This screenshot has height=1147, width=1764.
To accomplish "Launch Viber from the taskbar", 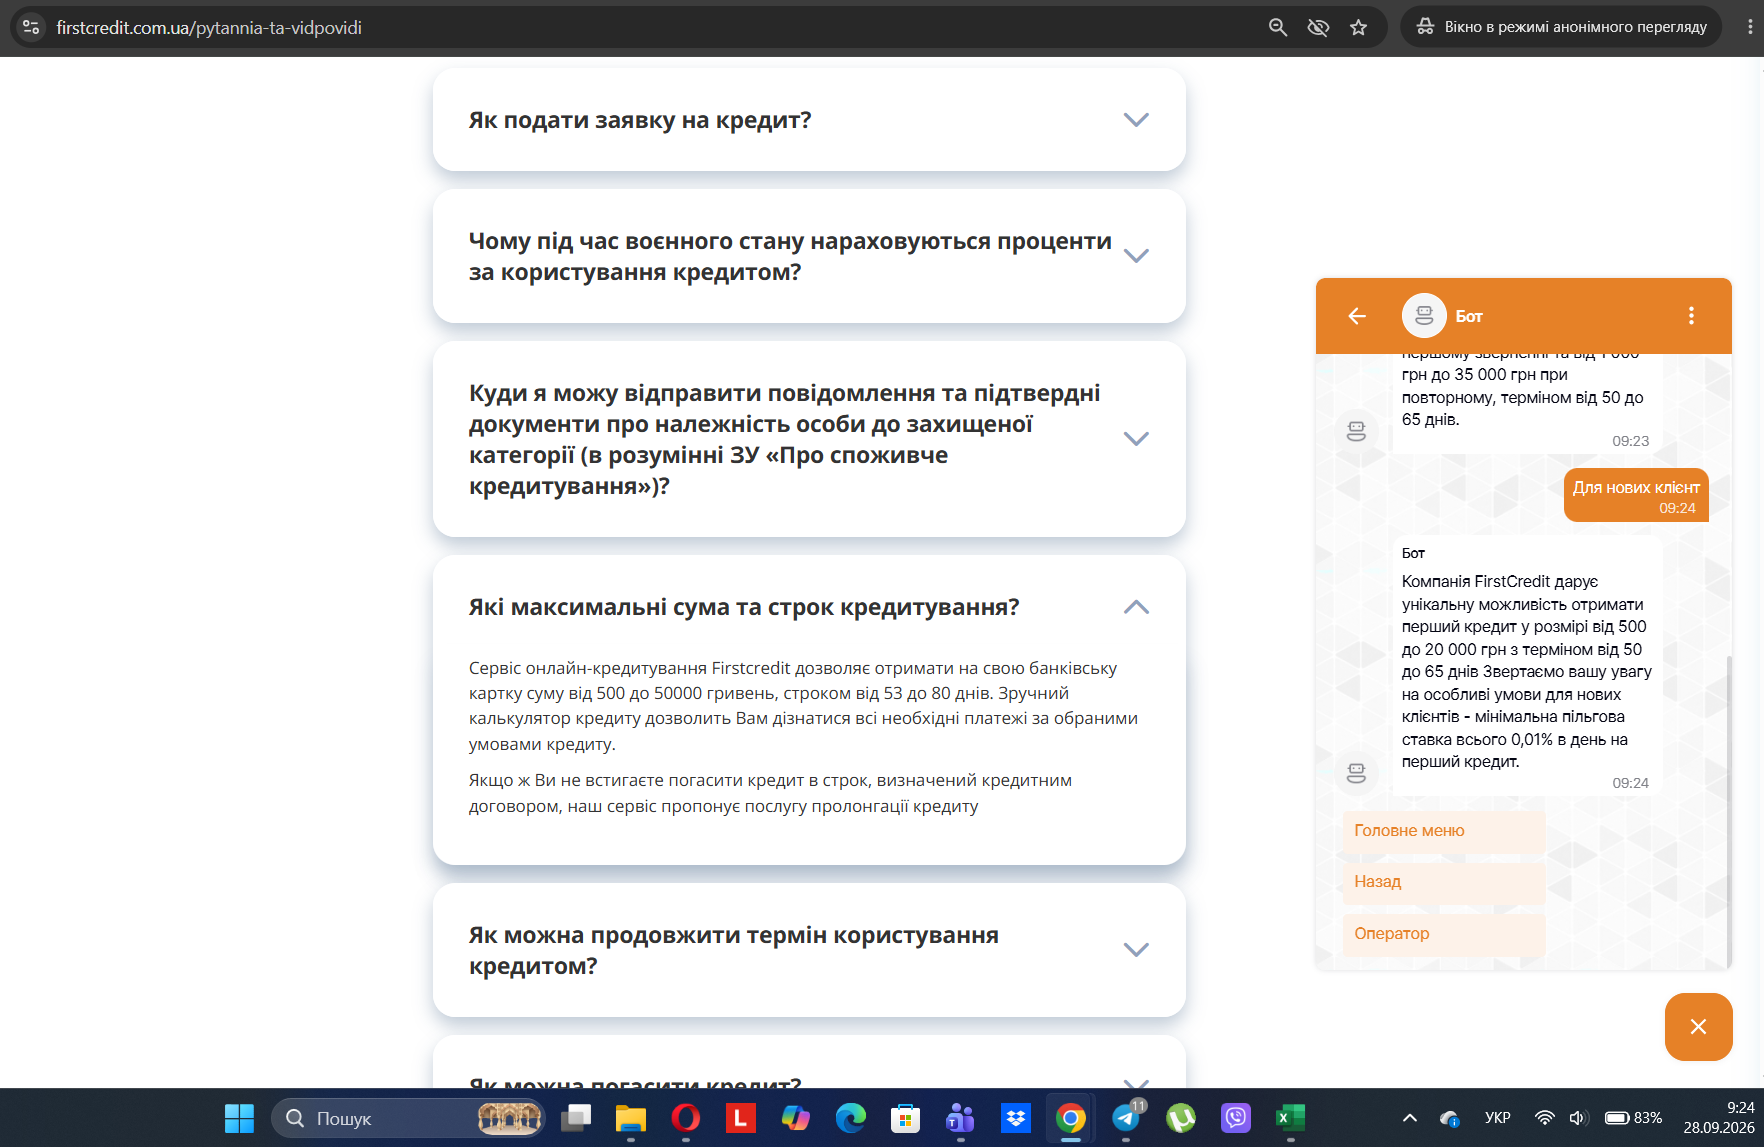I will [1236, 1118].
